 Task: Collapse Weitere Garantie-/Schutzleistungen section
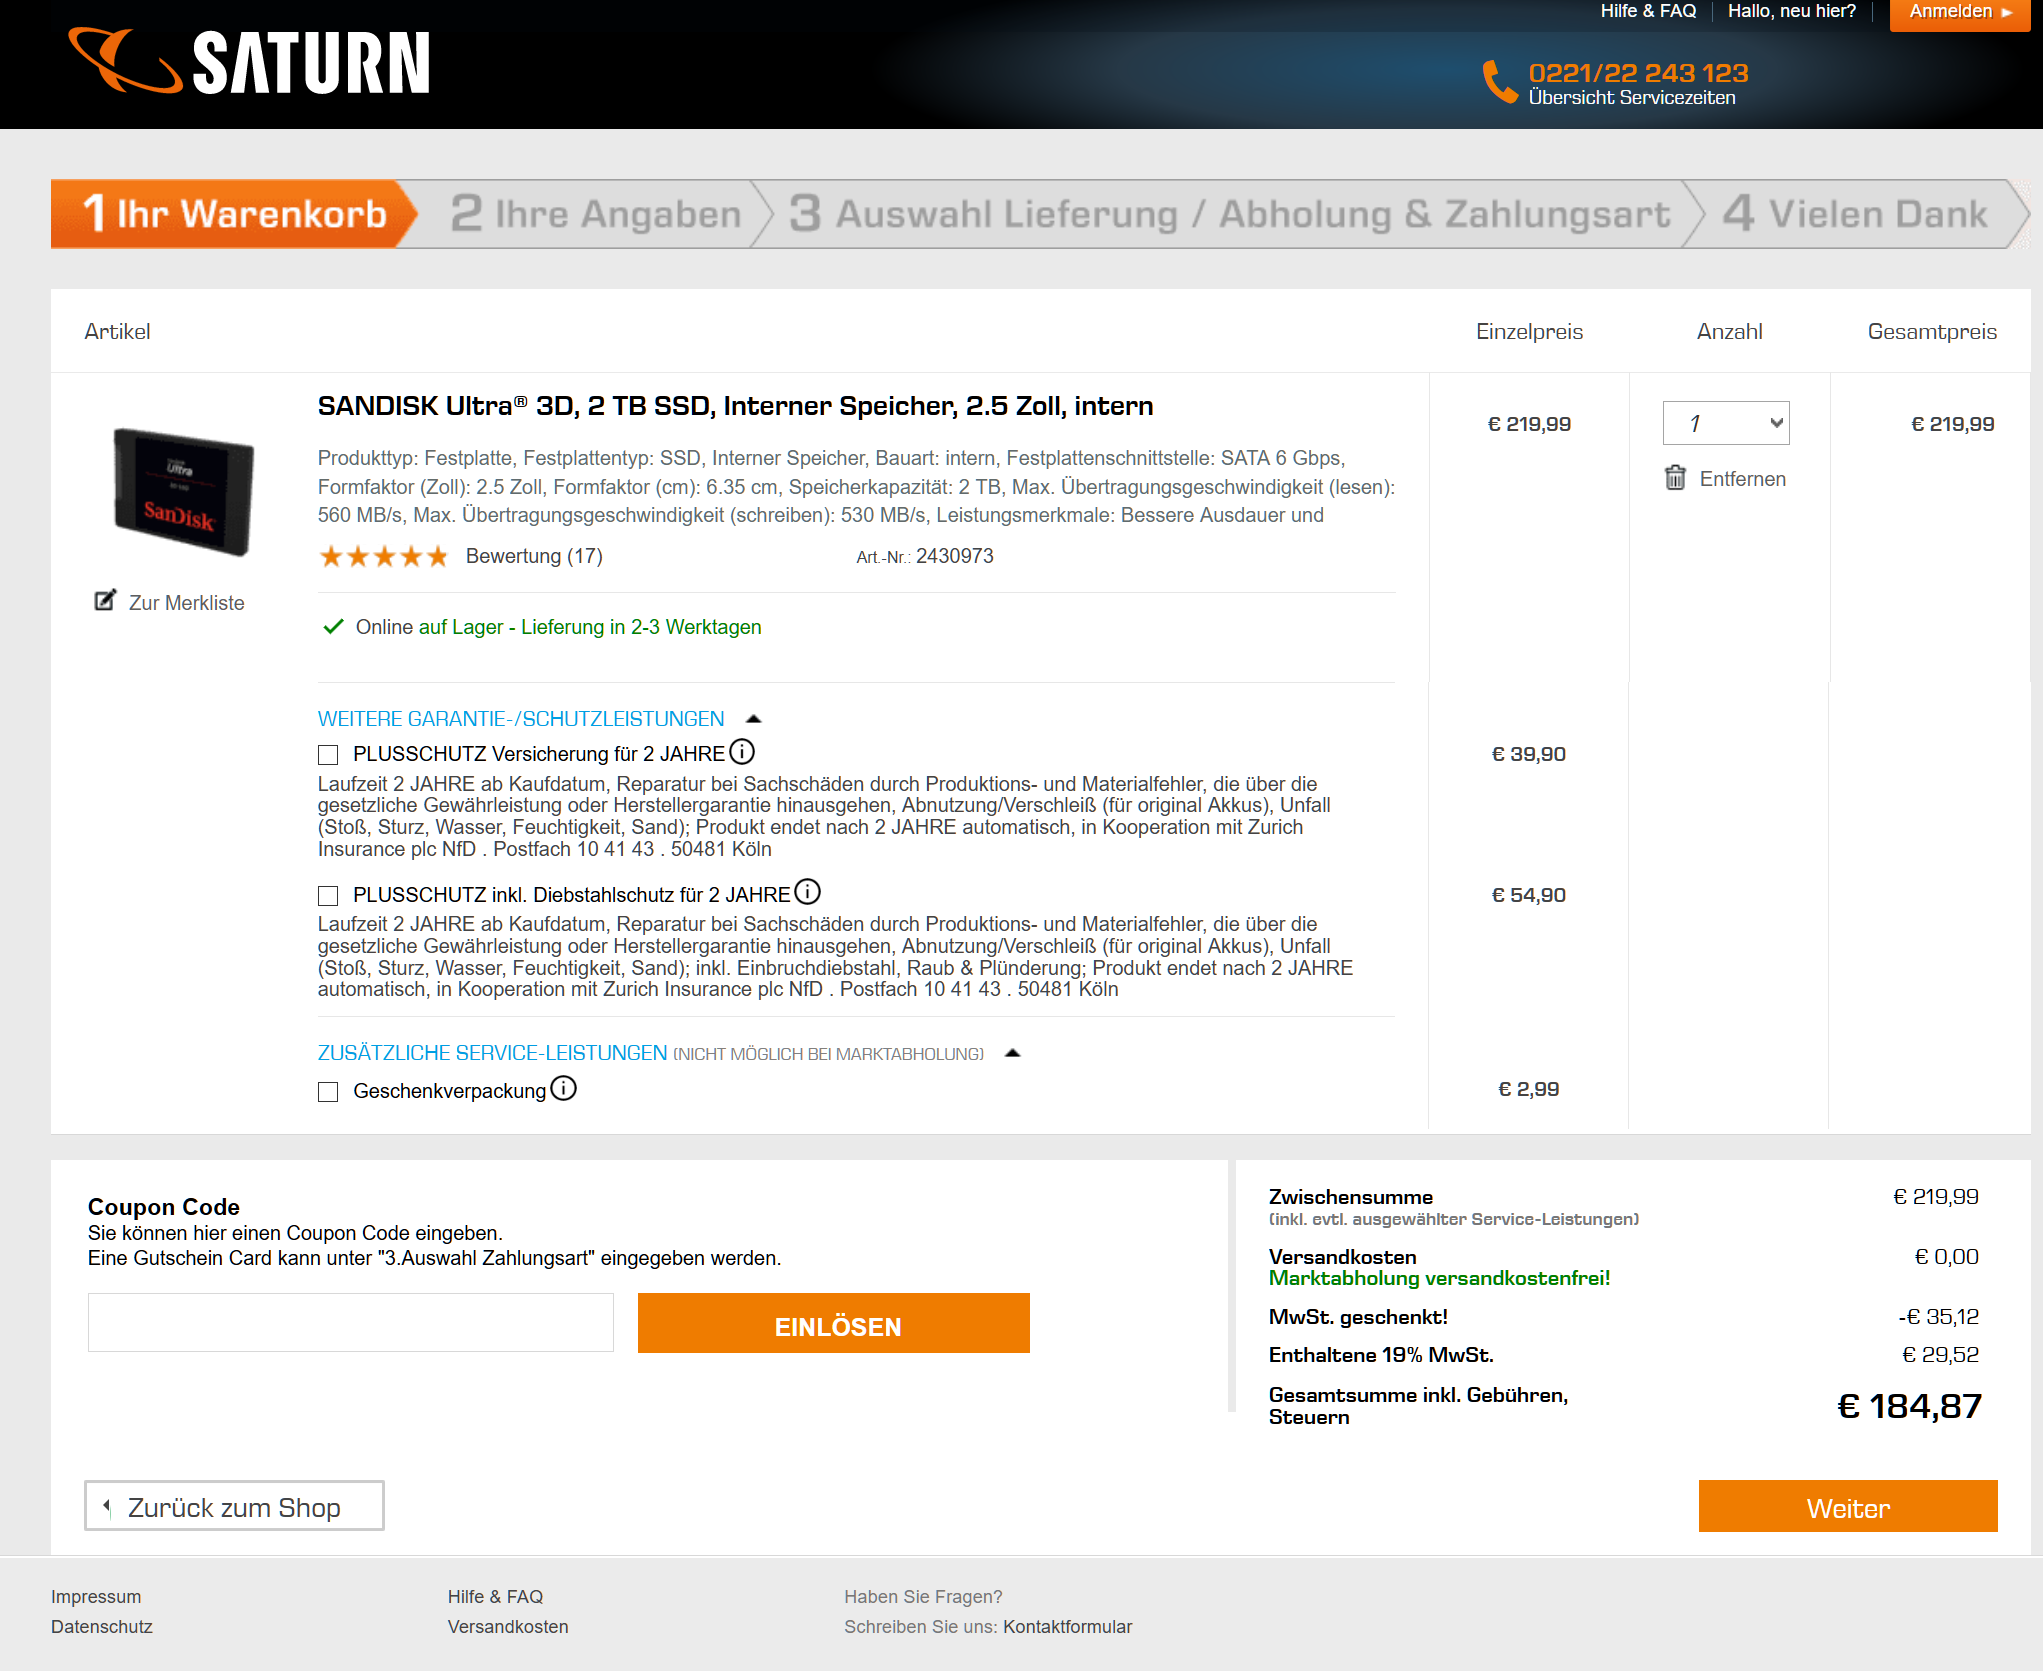click(754, 719)
